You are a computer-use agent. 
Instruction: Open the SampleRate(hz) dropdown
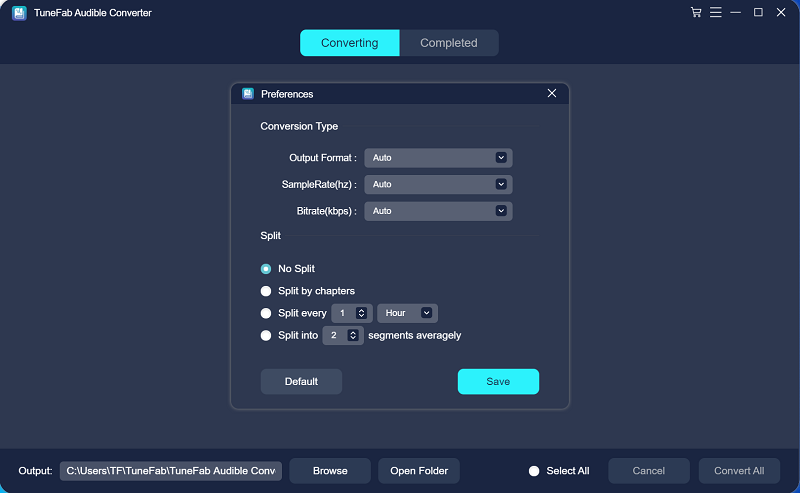[438, 184]
